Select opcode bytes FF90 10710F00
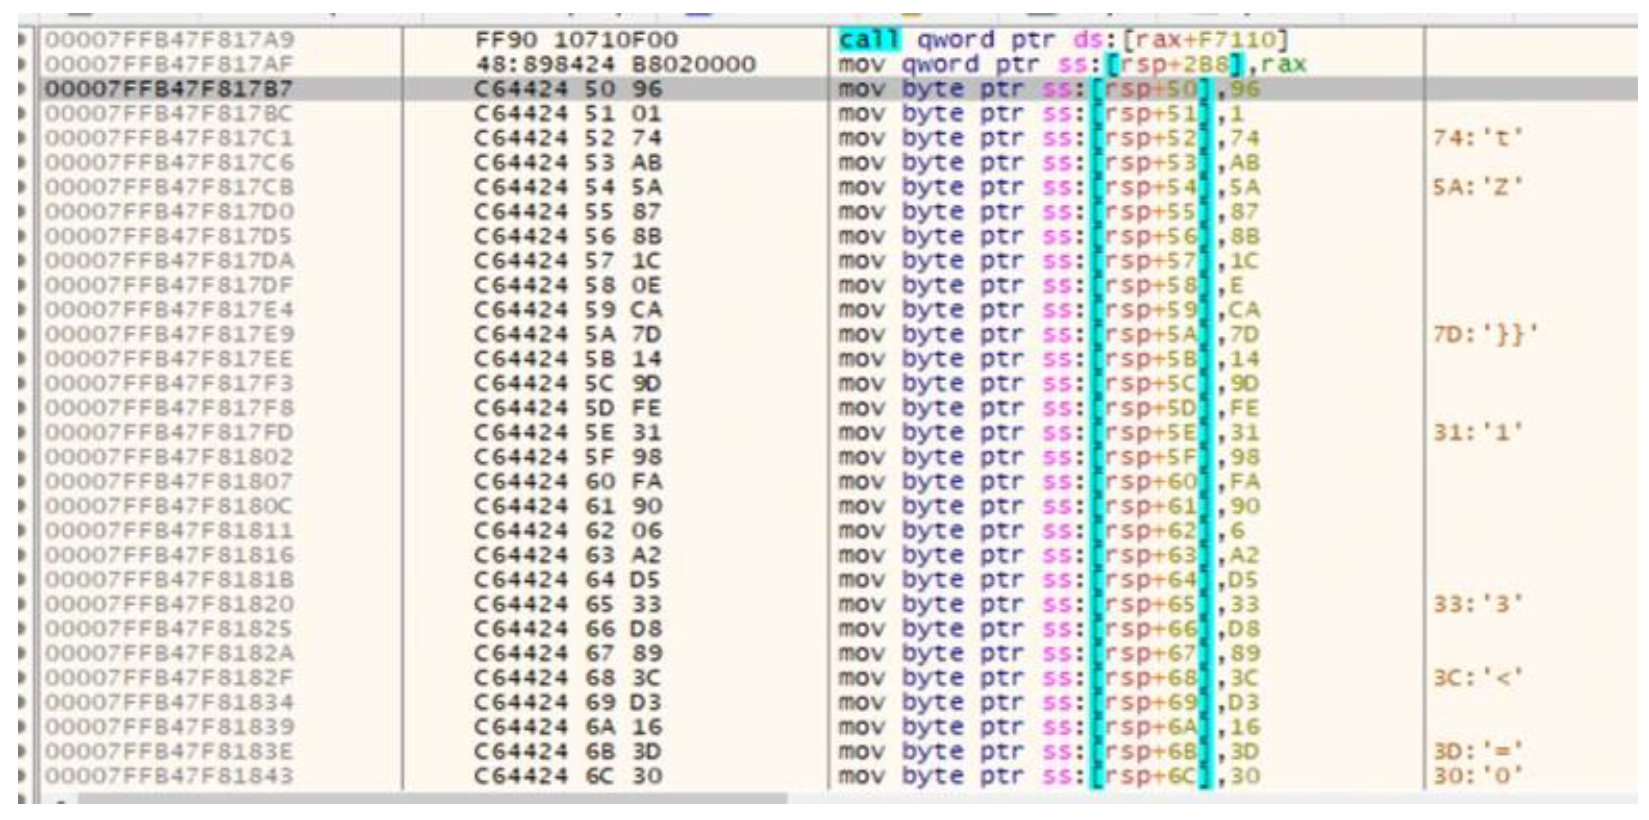The image size is (1649, 820). coord(576,40)
